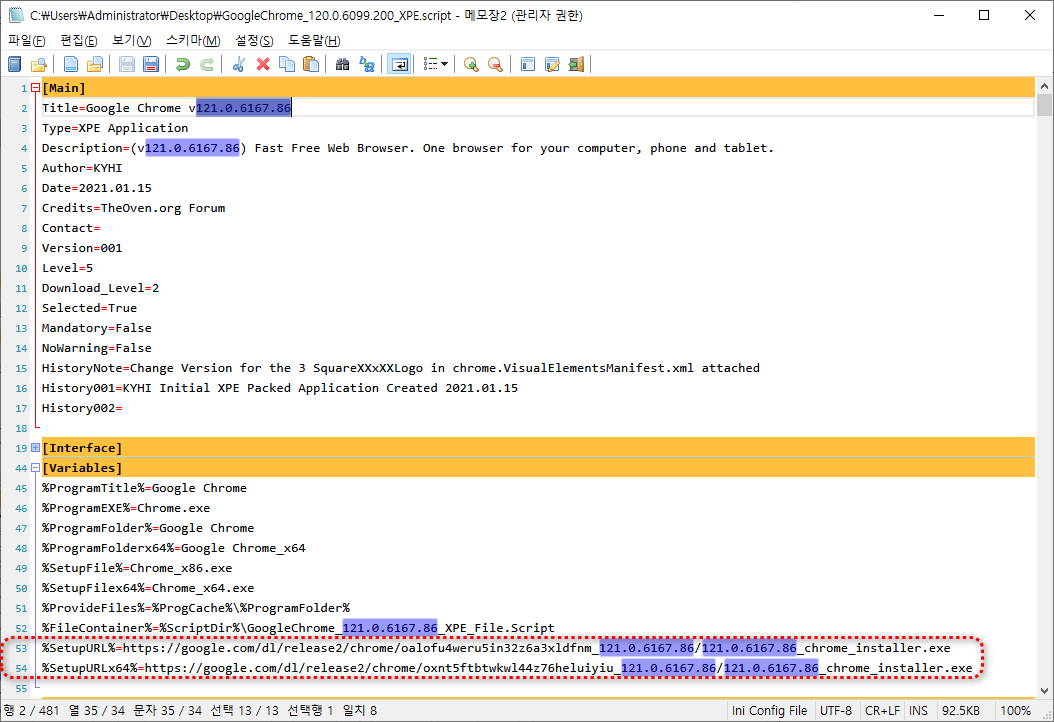Click the 'Selected=True' line
The height and width of the screenshot is (722, 1054).
[89, 308]
